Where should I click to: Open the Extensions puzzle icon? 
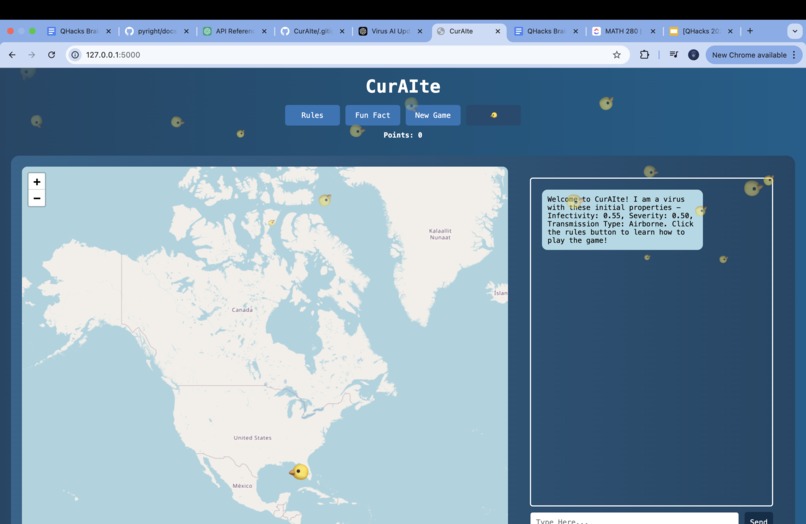pyautogui.click(x=644, y=55)
